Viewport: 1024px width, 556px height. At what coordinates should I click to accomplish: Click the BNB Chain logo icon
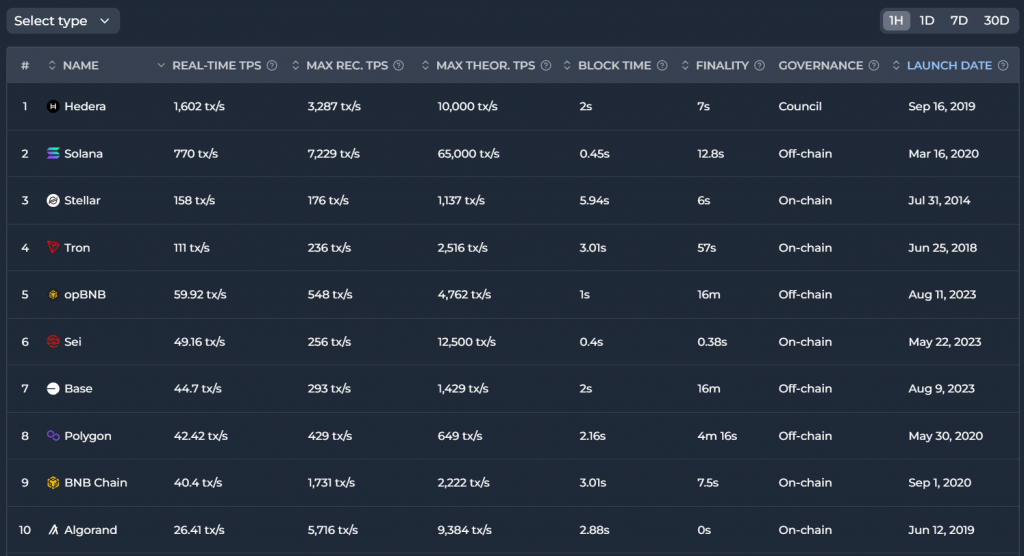[x=53, y=483]
